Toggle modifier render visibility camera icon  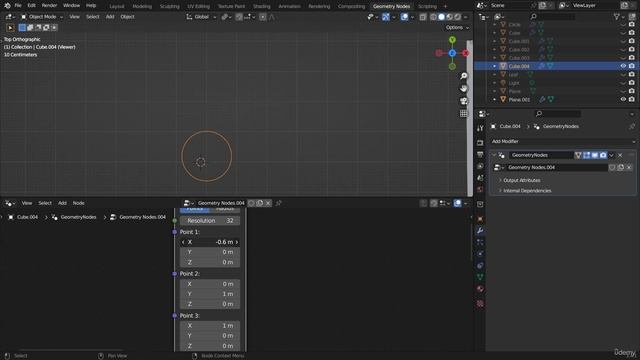tap(603, 155)
